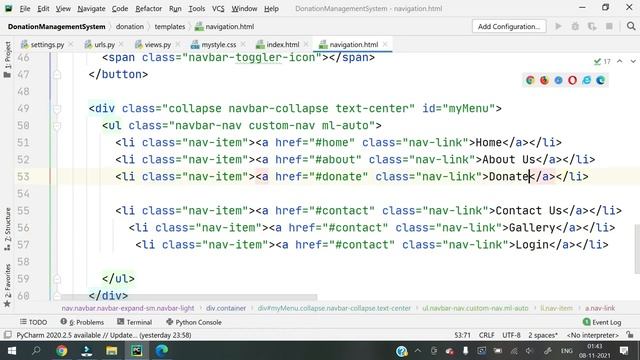Close the mystyle.css tab
Viewport: 640px width, 360px height.
(243, 44)
